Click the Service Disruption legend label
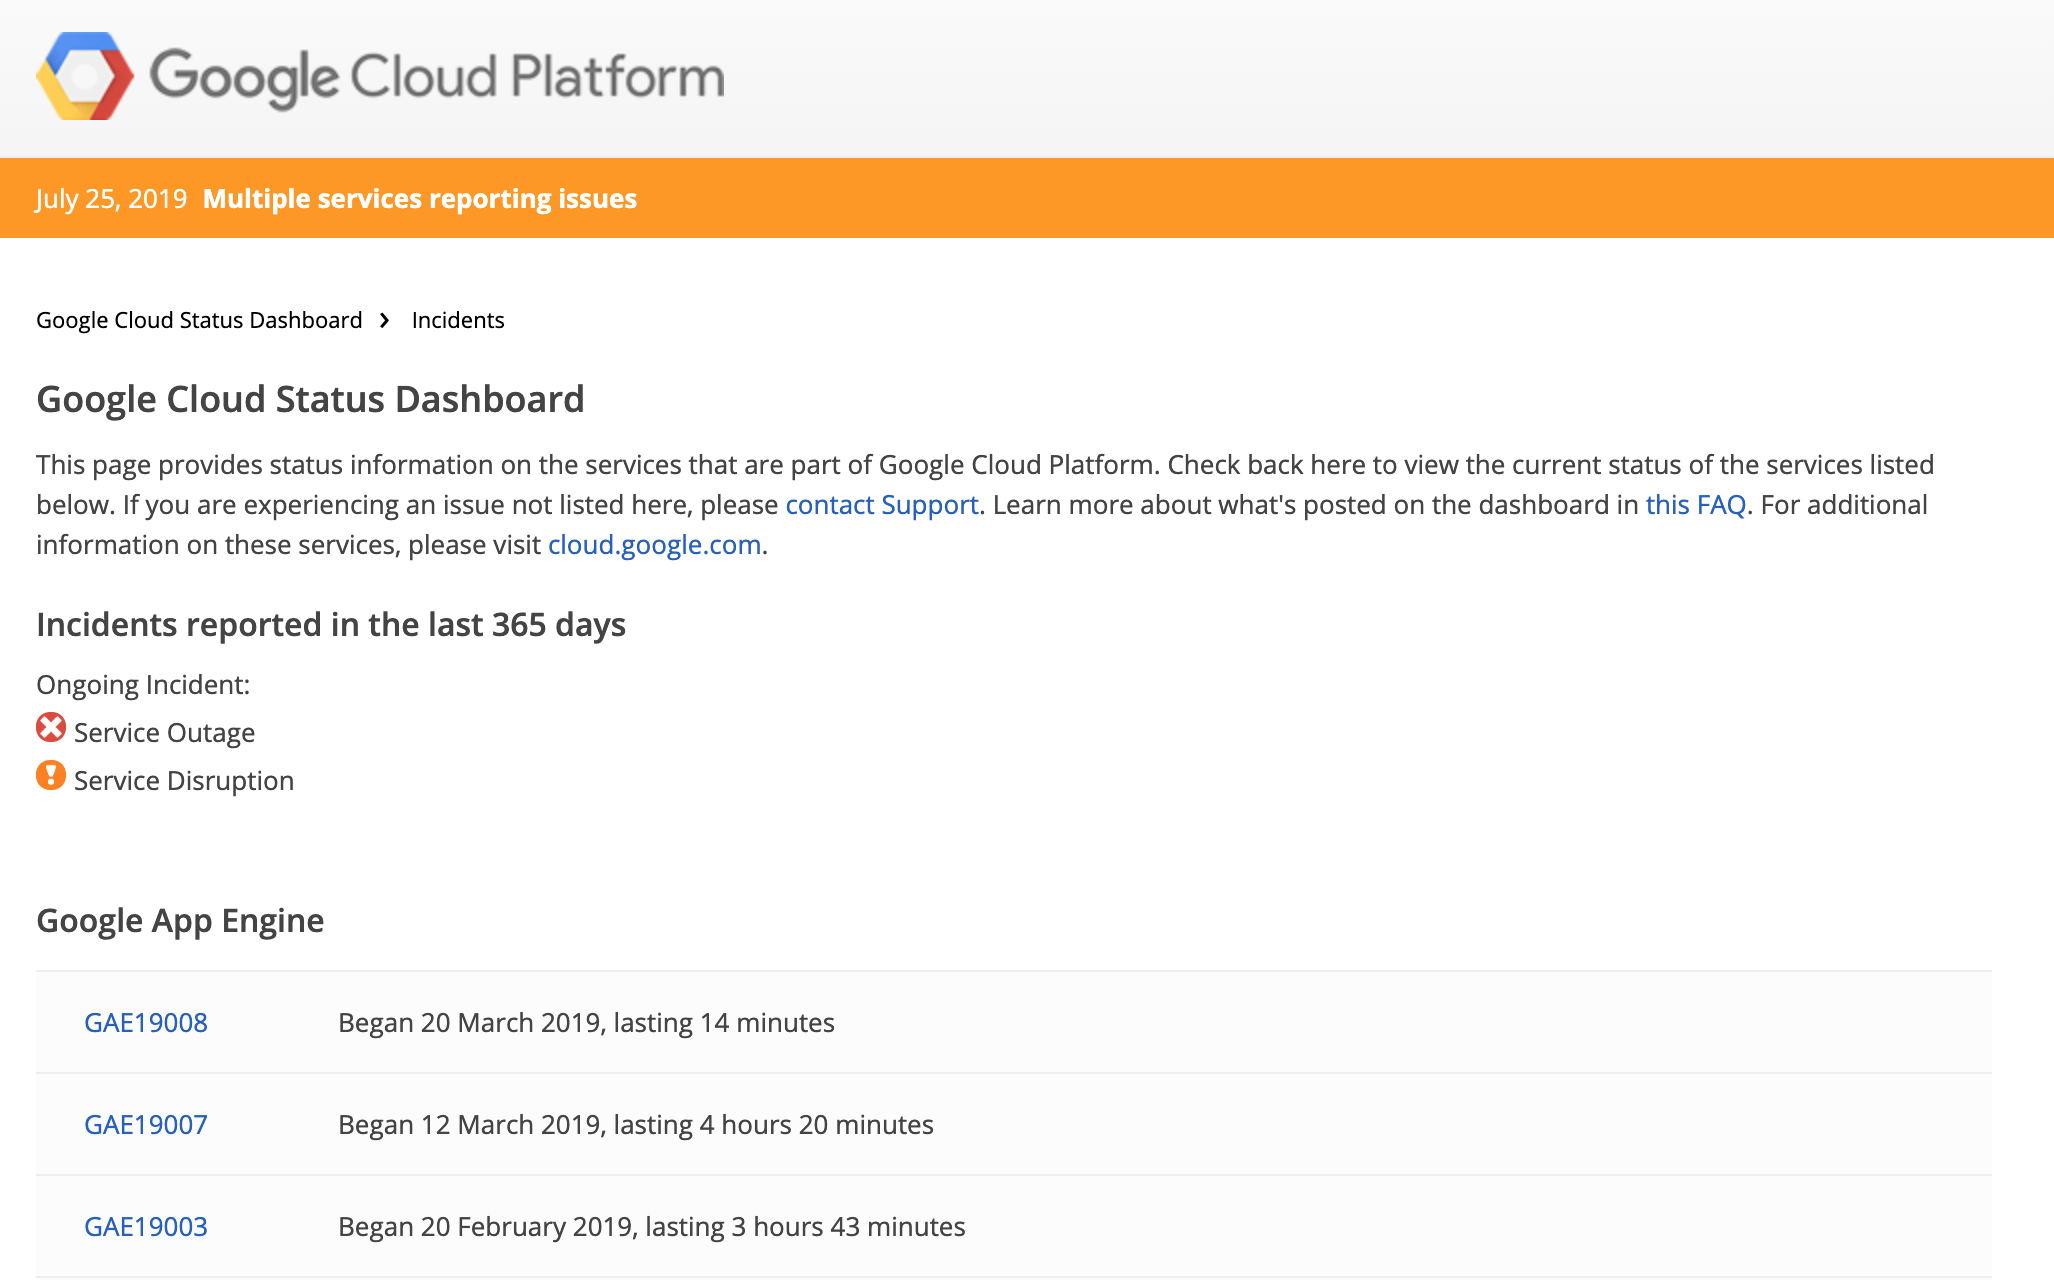Screen dimensions: 2054x1280 pyautogui.click(x=184, y=781)
